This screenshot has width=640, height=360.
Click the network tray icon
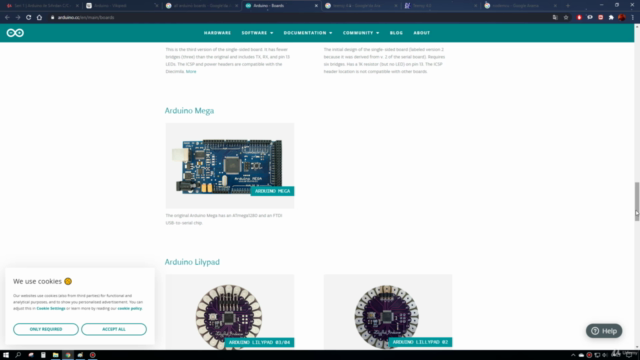(x=597, y=355)
